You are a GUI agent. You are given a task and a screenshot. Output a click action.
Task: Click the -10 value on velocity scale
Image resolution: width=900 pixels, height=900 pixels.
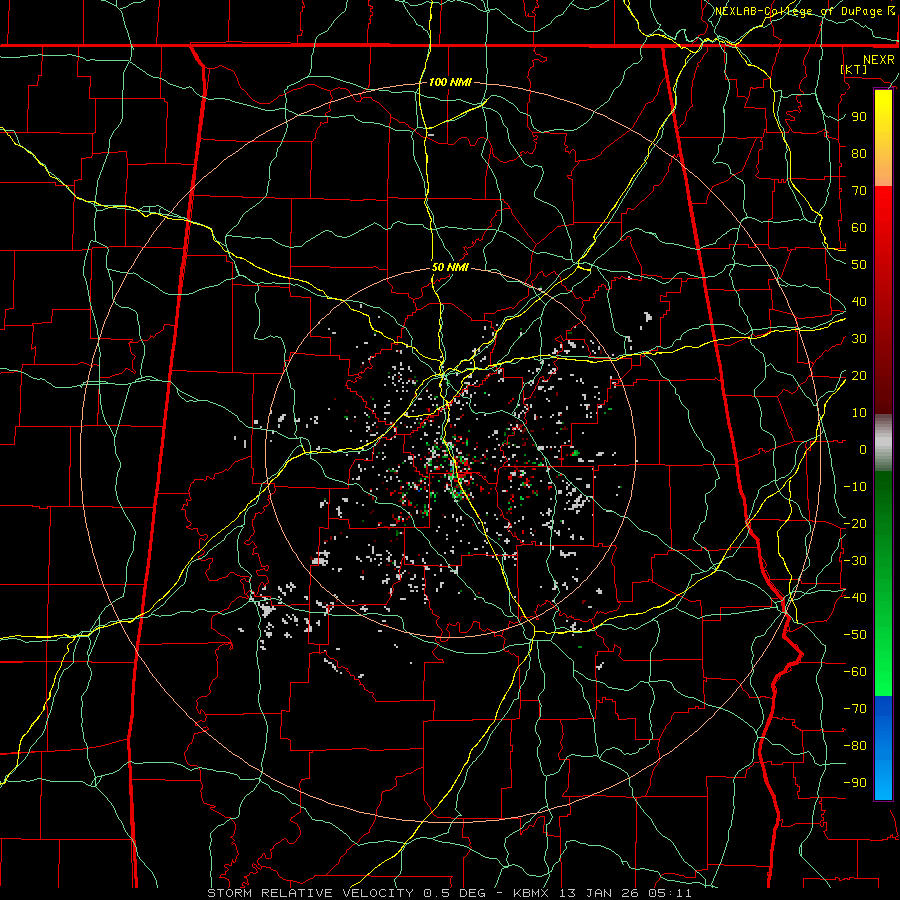pyautogui.click(x=855, y=487)
